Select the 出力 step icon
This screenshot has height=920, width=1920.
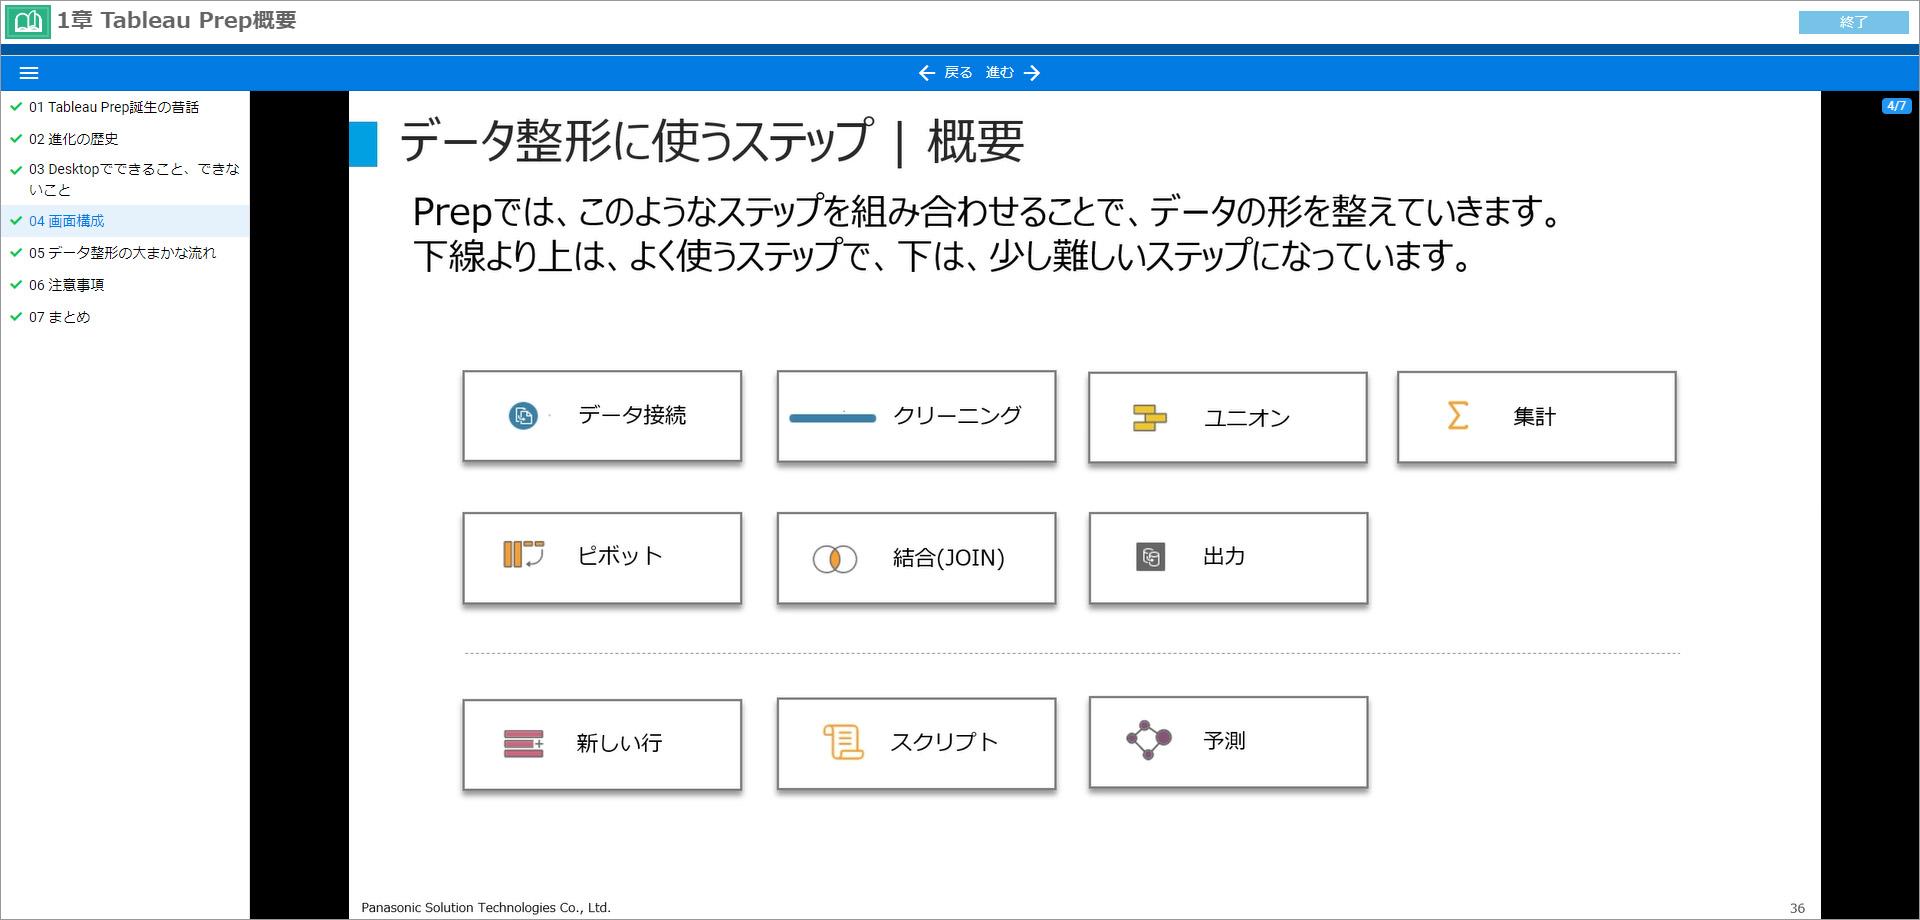[x=1150, y=557]
